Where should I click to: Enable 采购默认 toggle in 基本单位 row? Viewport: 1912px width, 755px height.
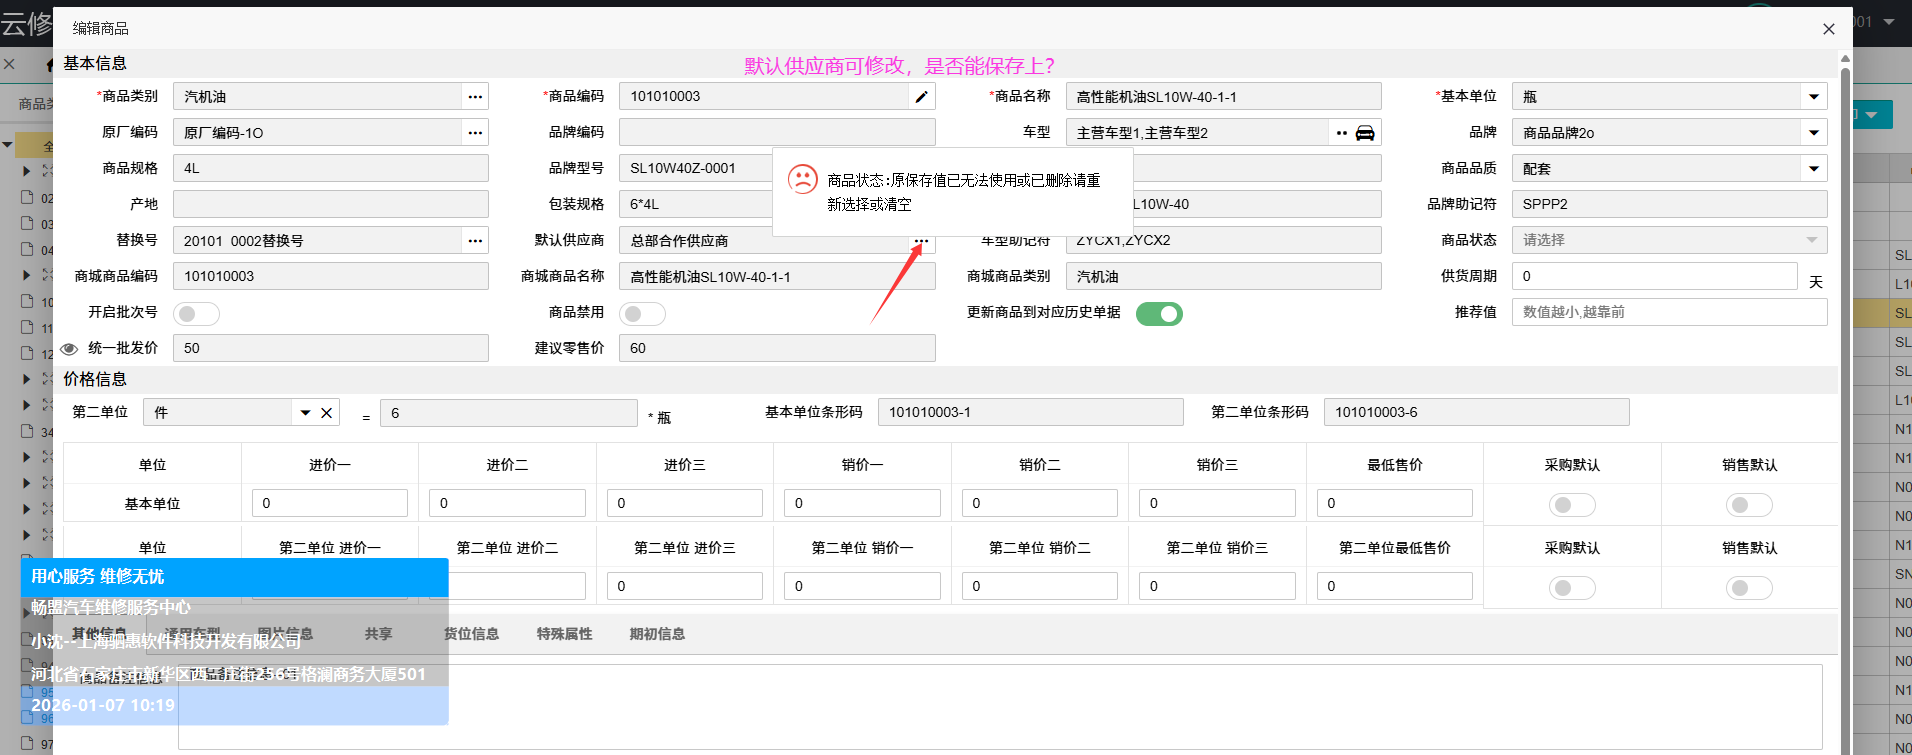(x=1571, y=505)
